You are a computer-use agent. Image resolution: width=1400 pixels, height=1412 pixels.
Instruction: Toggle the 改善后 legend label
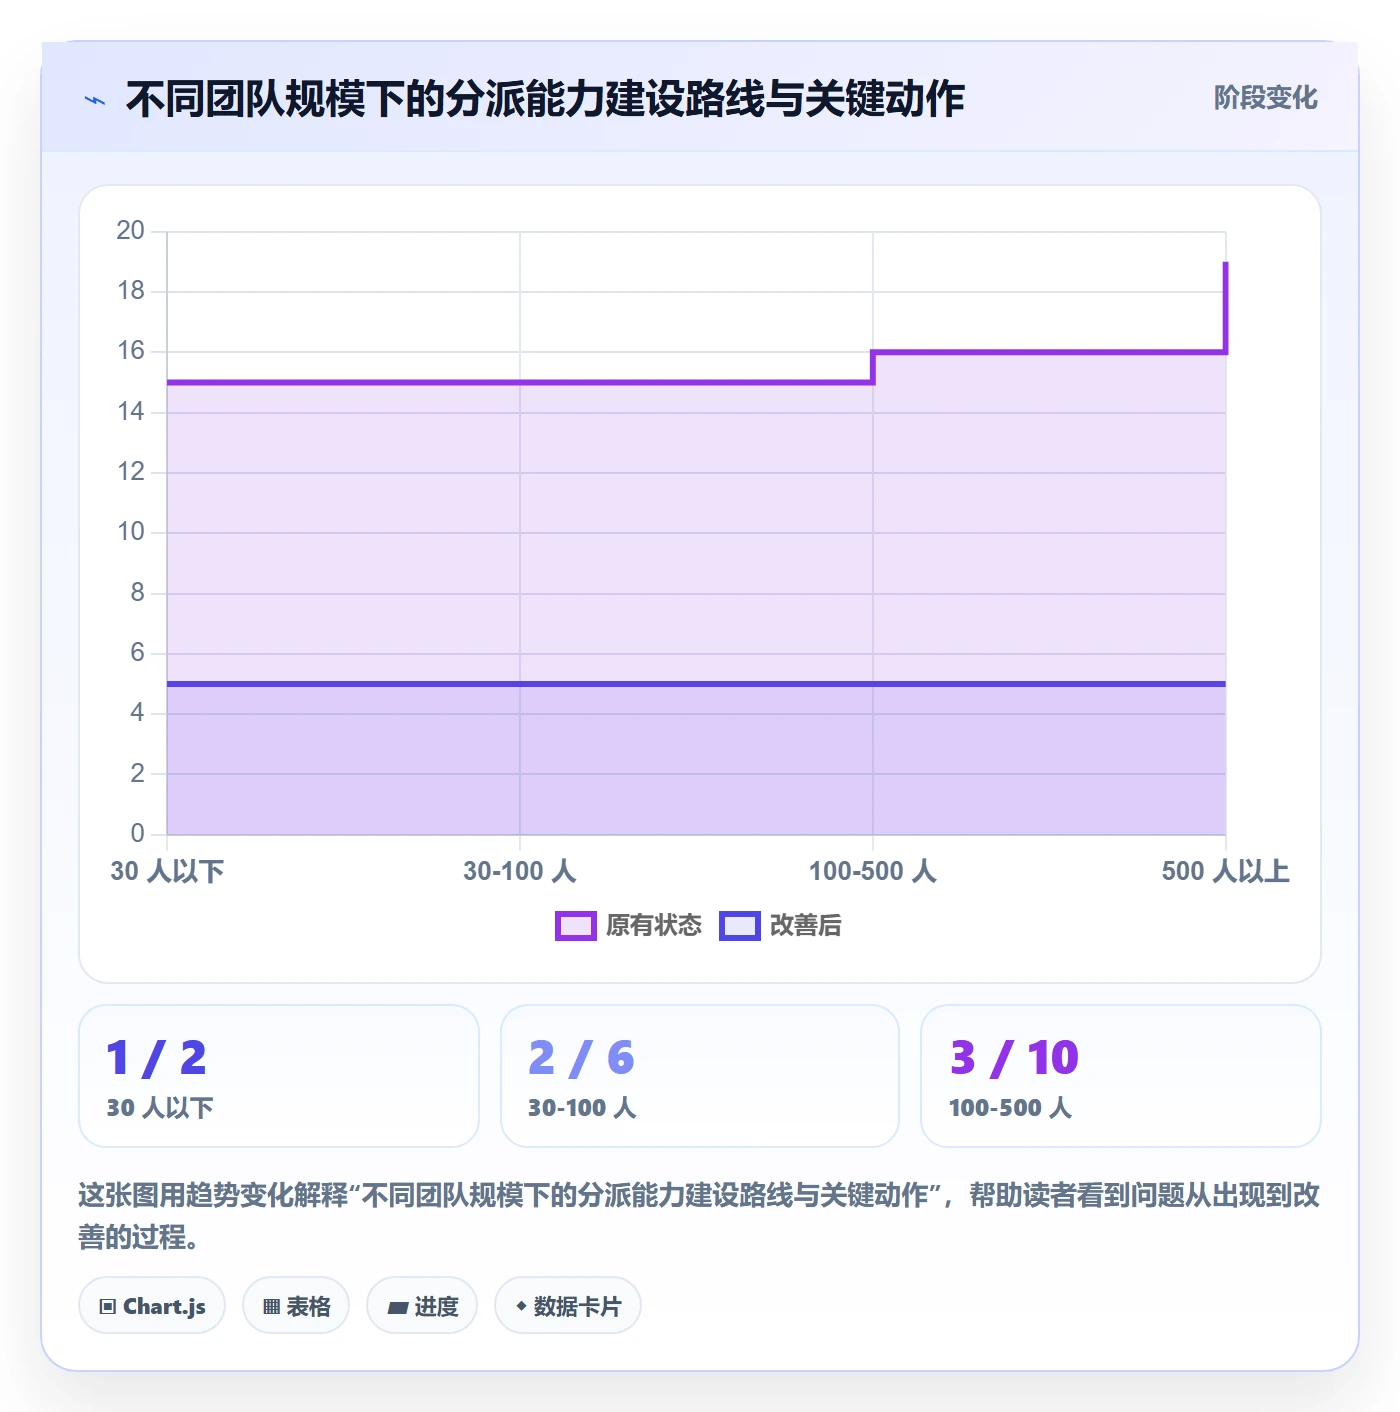point(806,926)
